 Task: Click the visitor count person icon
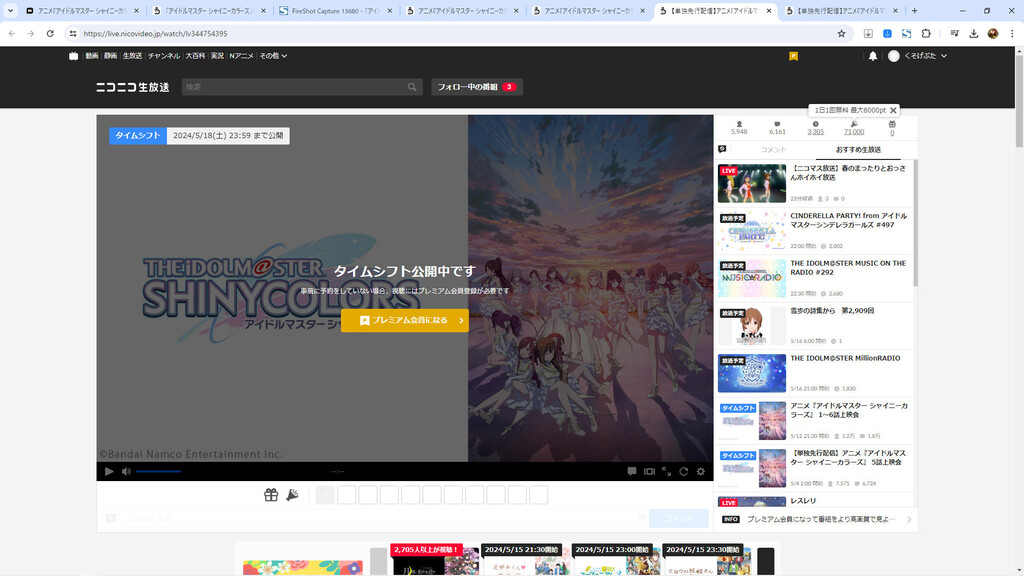tap(739, 124)
